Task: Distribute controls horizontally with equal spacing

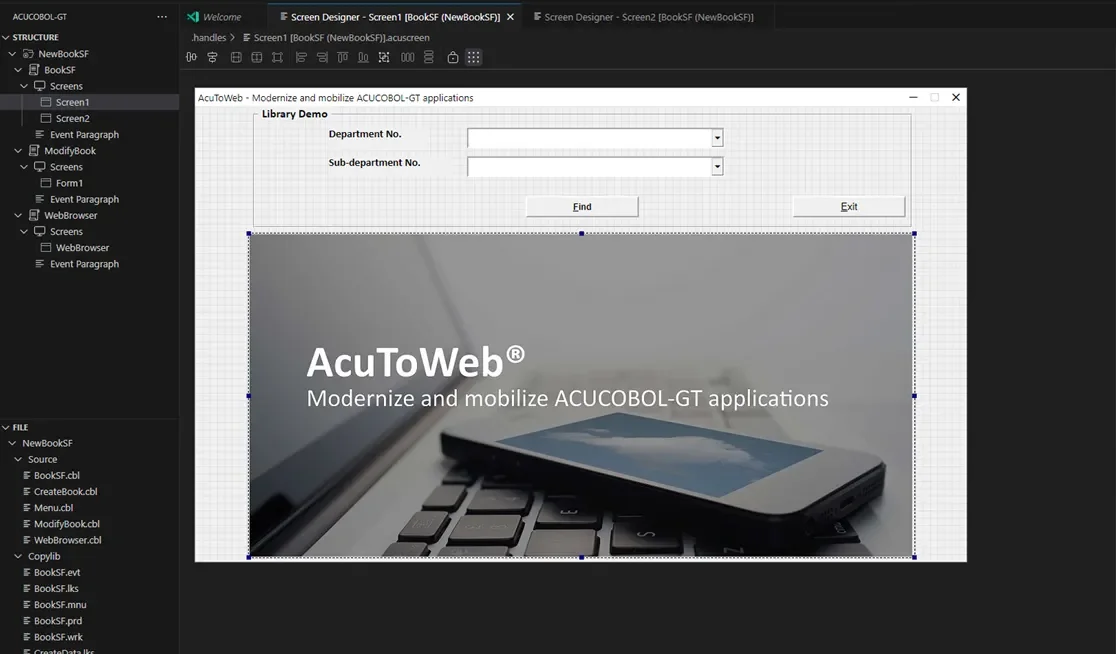Action: 408,58
